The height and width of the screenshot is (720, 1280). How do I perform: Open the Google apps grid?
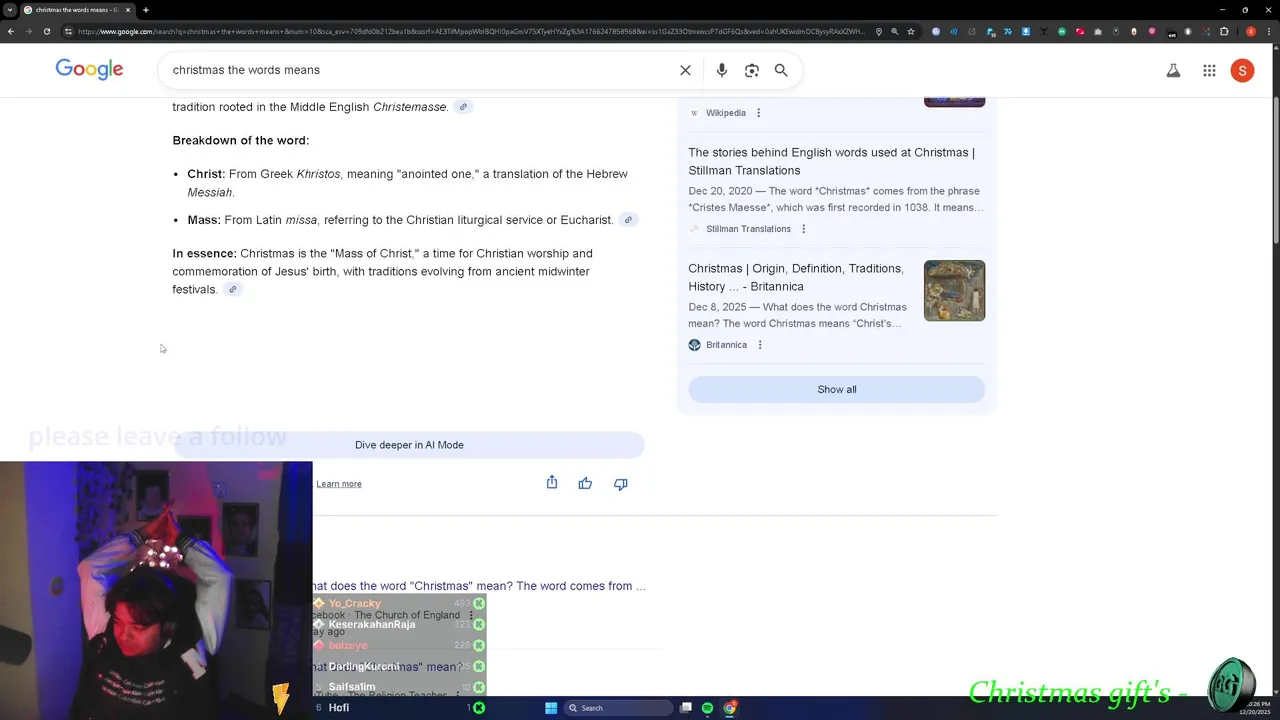click(1209, 70)
